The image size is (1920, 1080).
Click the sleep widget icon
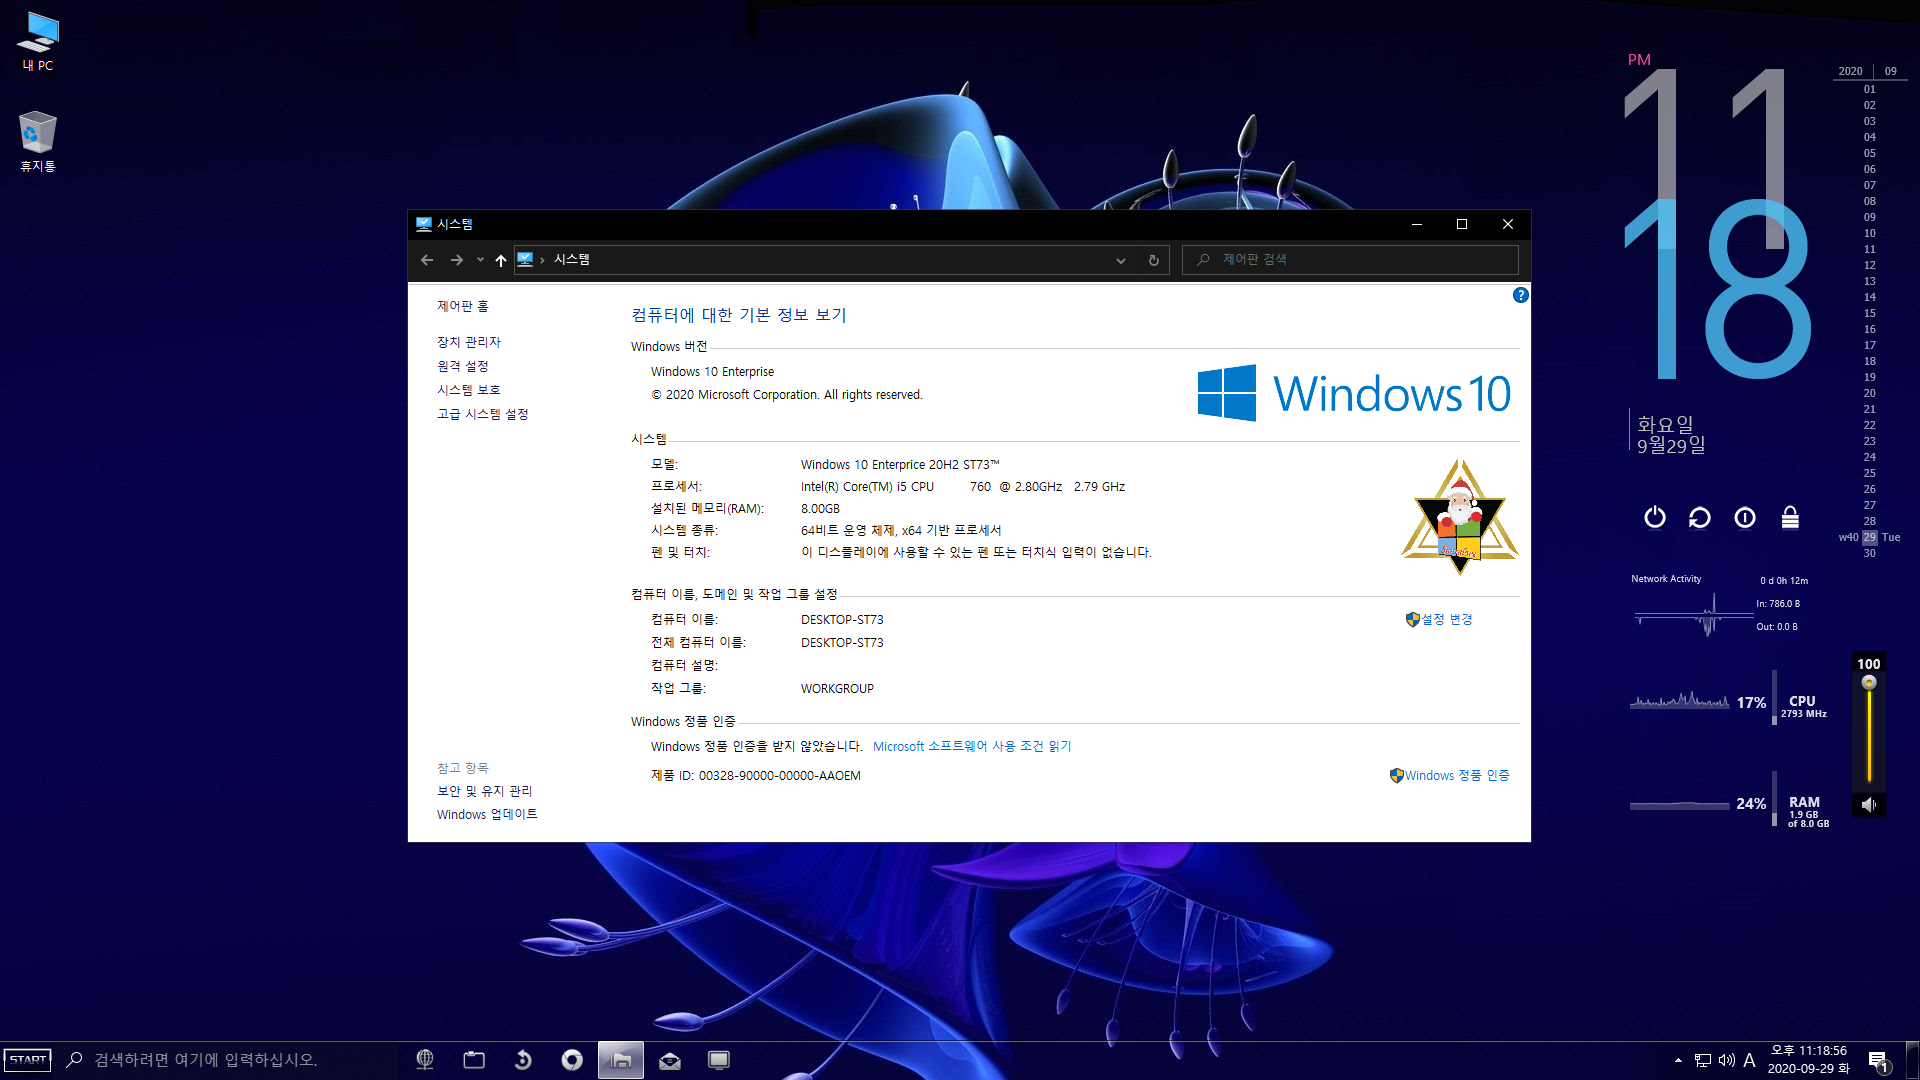[x=1745, y=517]
